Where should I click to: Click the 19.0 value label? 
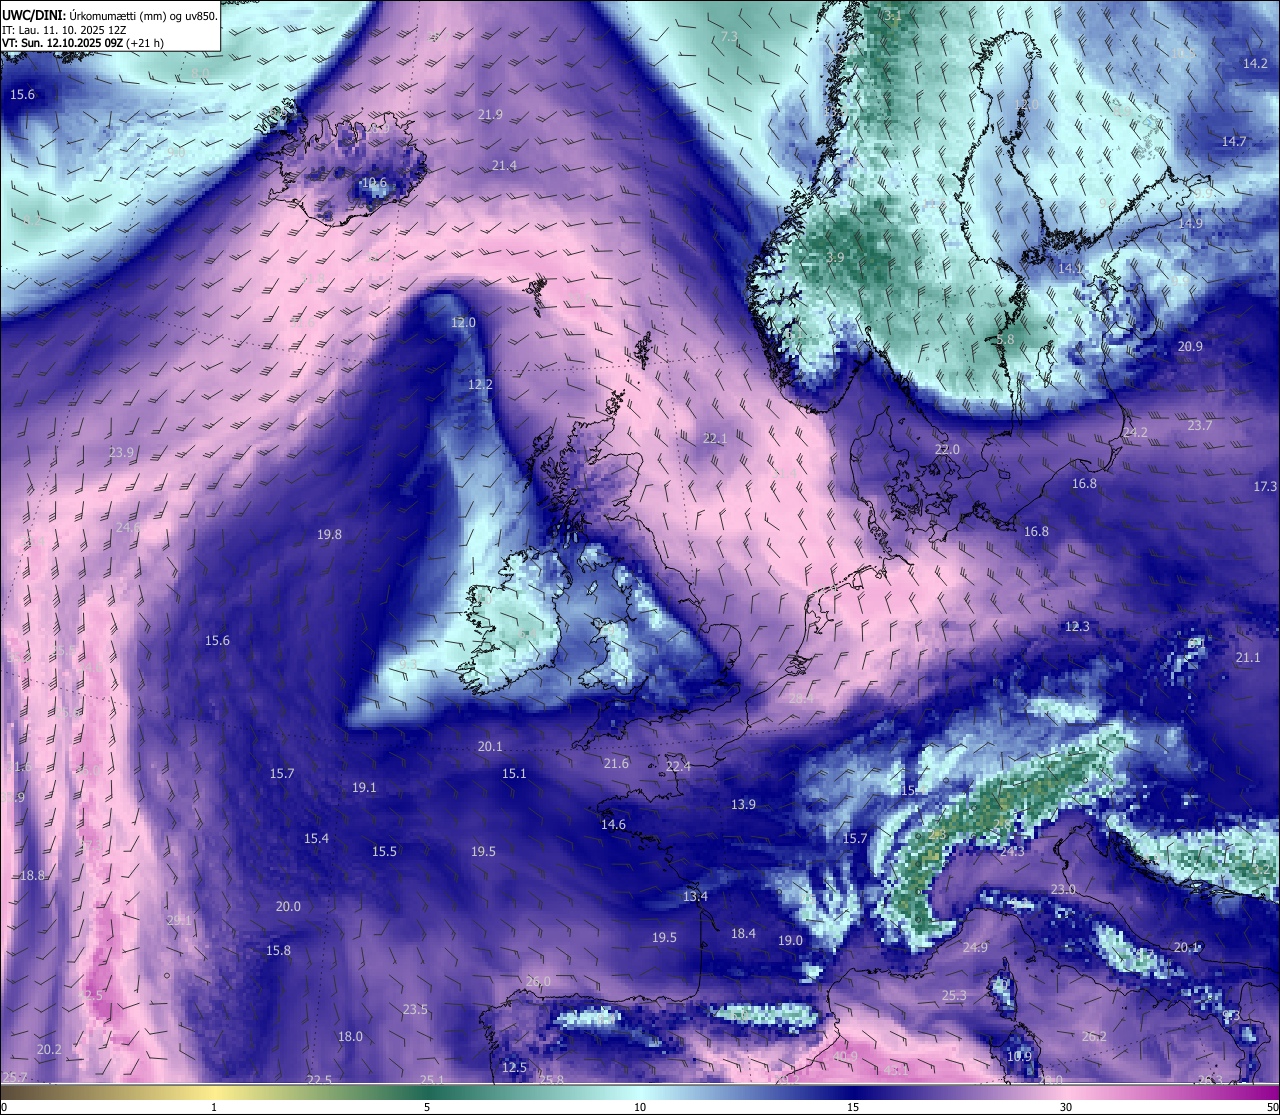[x=790, y=941]
